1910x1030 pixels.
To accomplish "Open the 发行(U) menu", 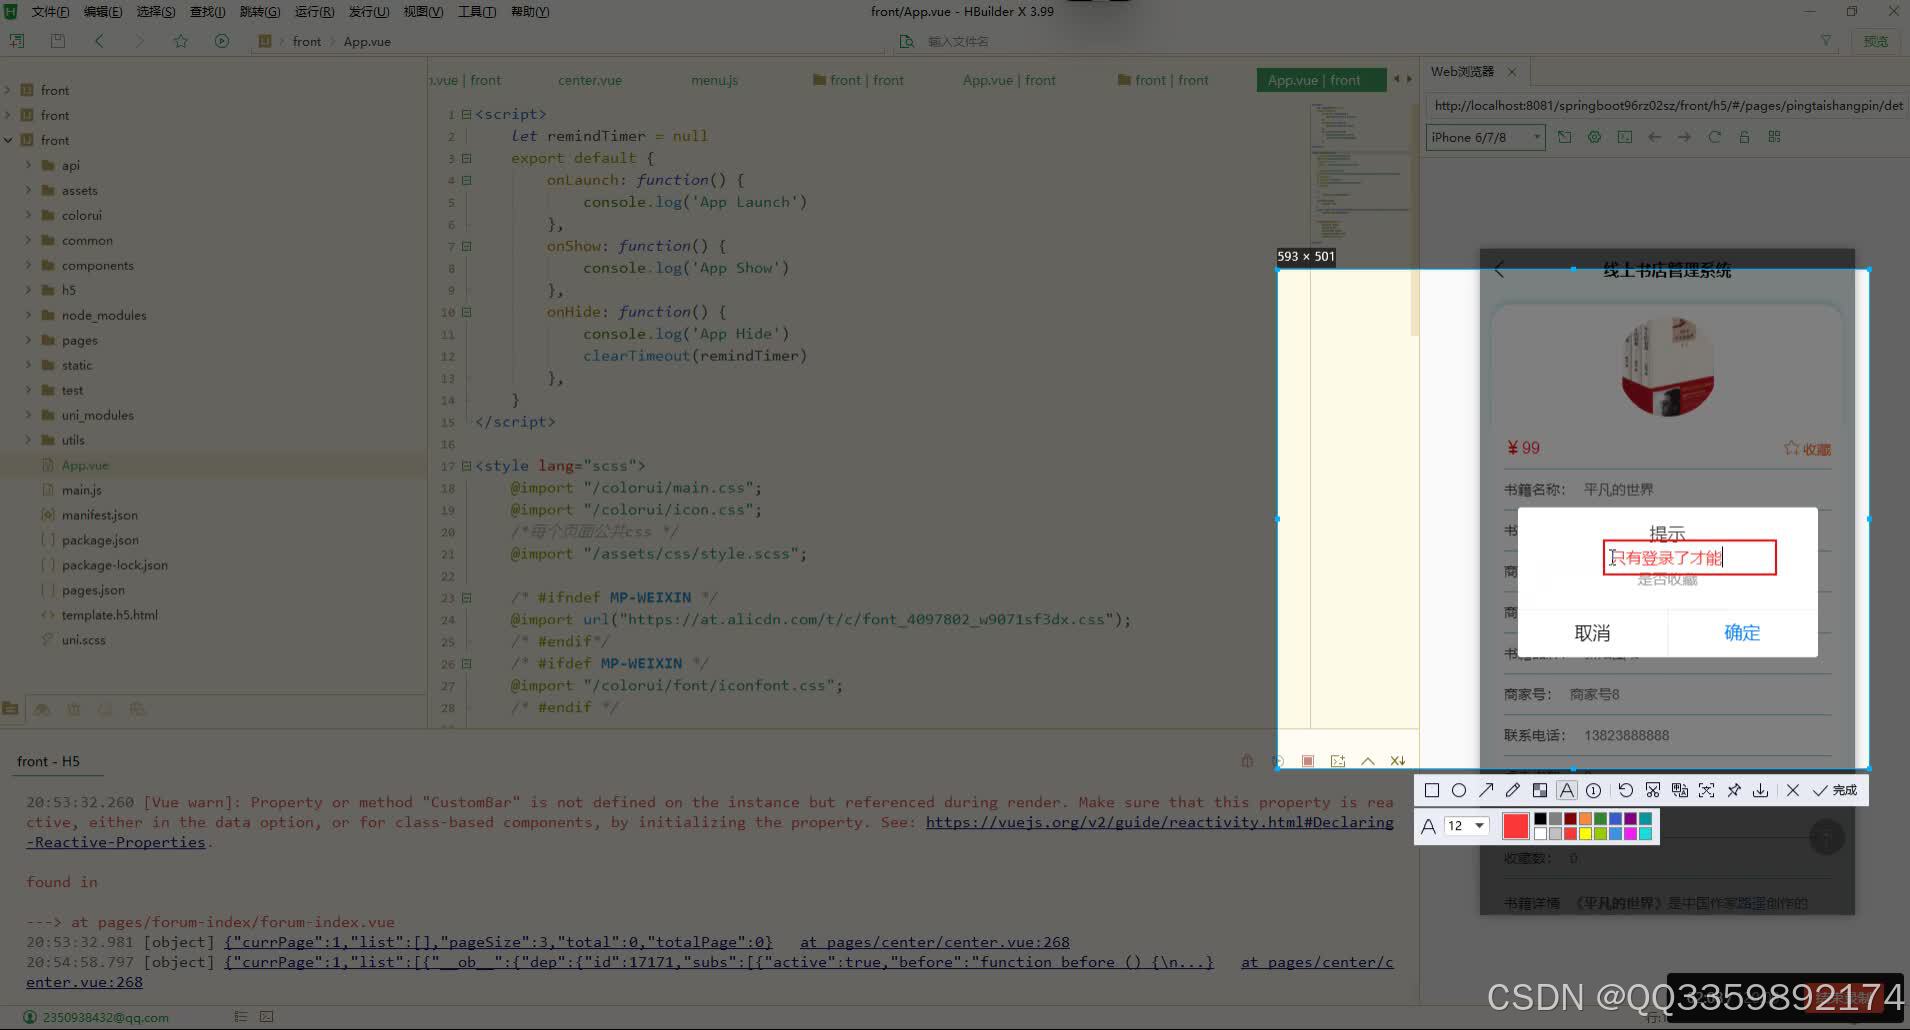I will coord(368,12).
